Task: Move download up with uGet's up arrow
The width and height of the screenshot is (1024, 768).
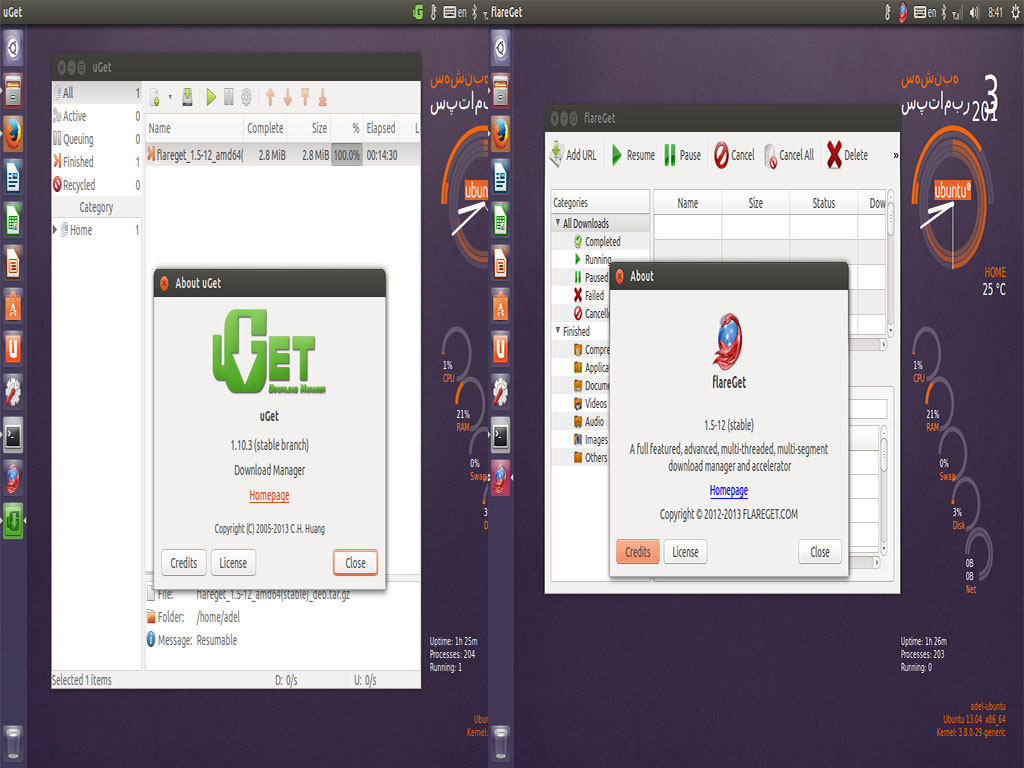Action: (x=270, y=97)
